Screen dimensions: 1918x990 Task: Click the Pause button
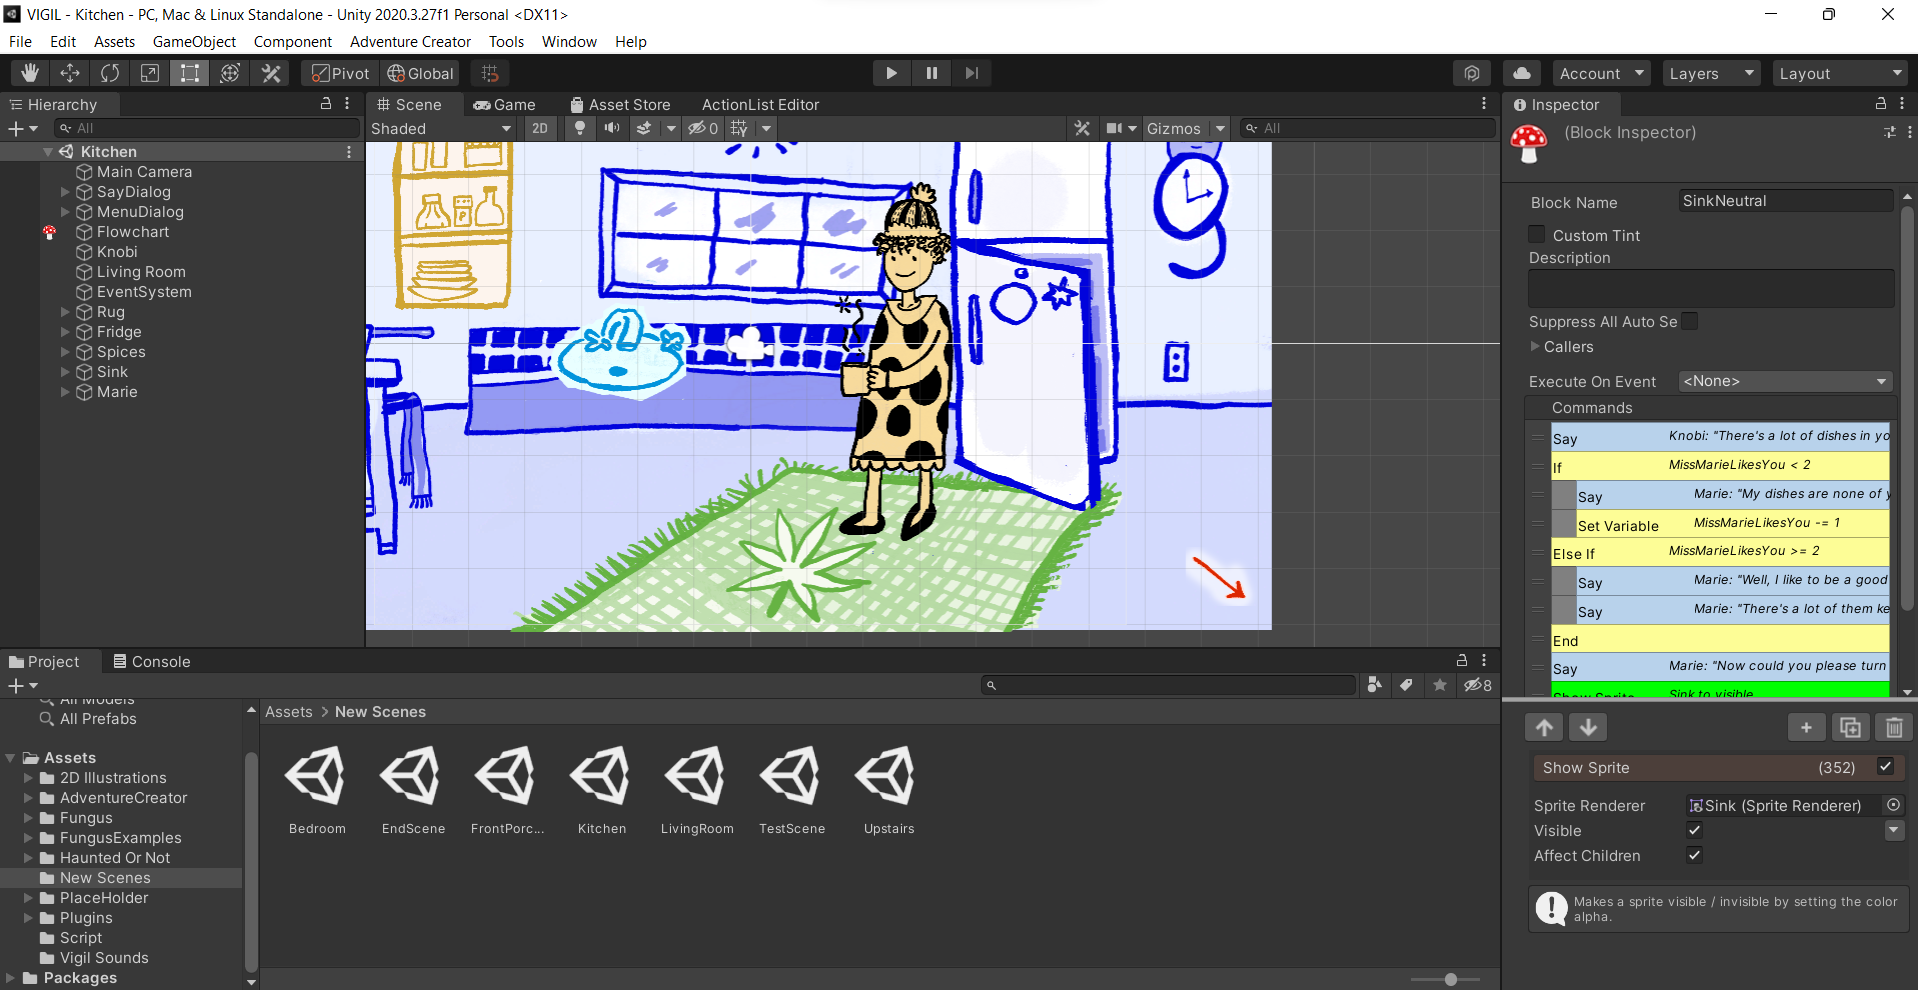pos(931,73)
